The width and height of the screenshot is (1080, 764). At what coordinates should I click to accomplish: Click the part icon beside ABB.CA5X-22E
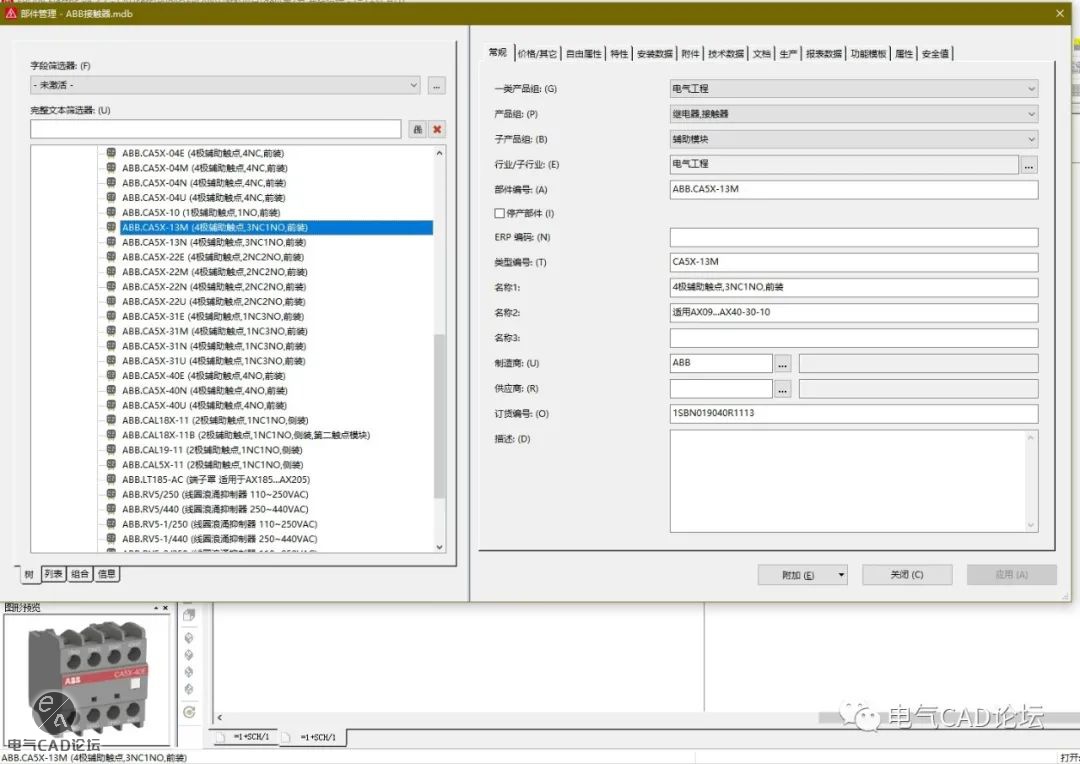coord(111,256)
